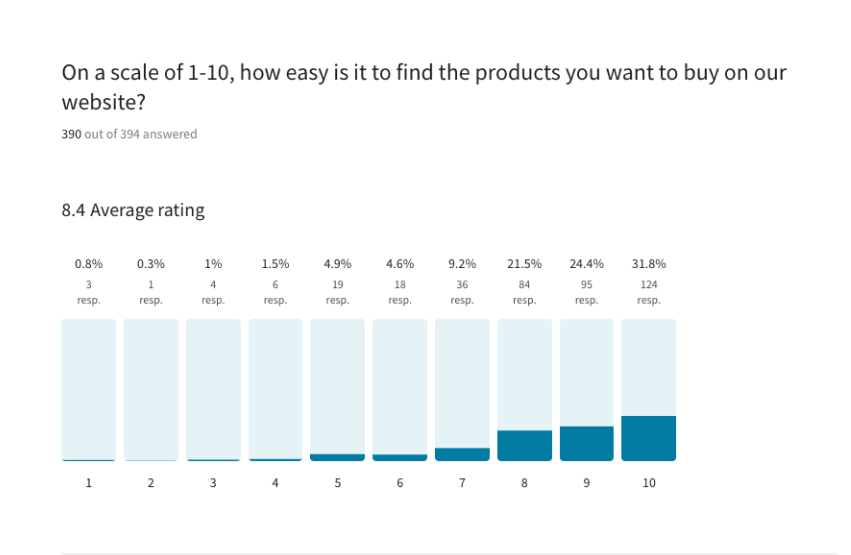Click the 24.4% percentage label
The width and height of the screenshot is (851, 555).
[586, 264]
